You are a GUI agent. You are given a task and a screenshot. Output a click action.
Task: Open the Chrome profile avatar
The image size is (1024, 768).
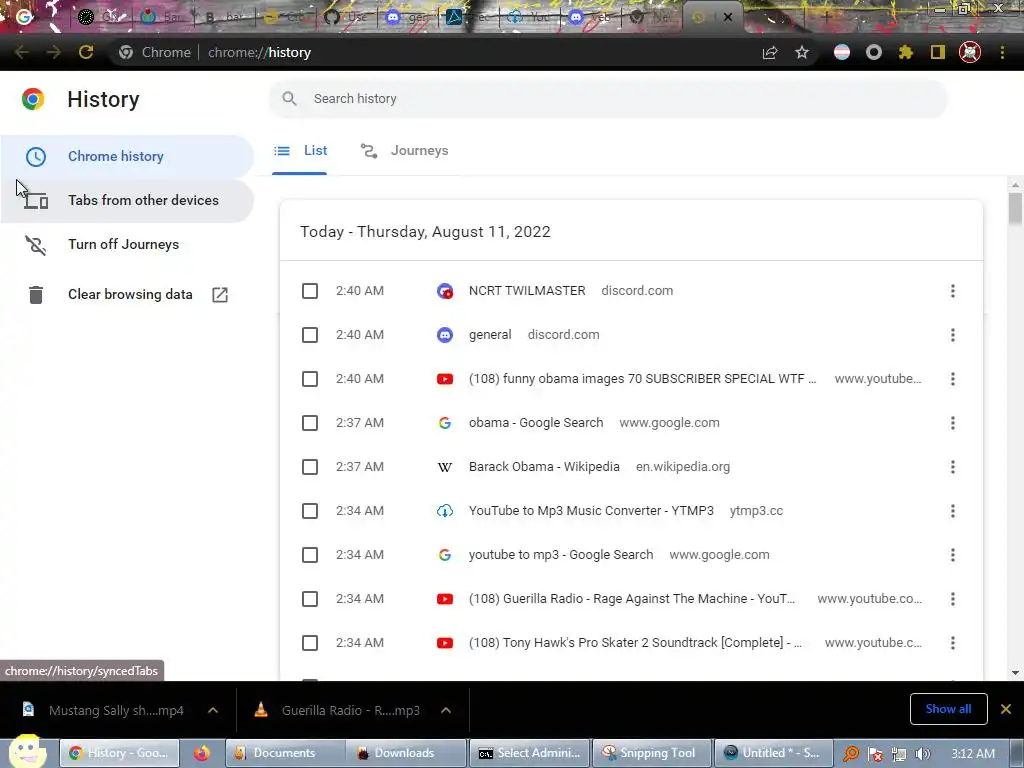(970, 52)
